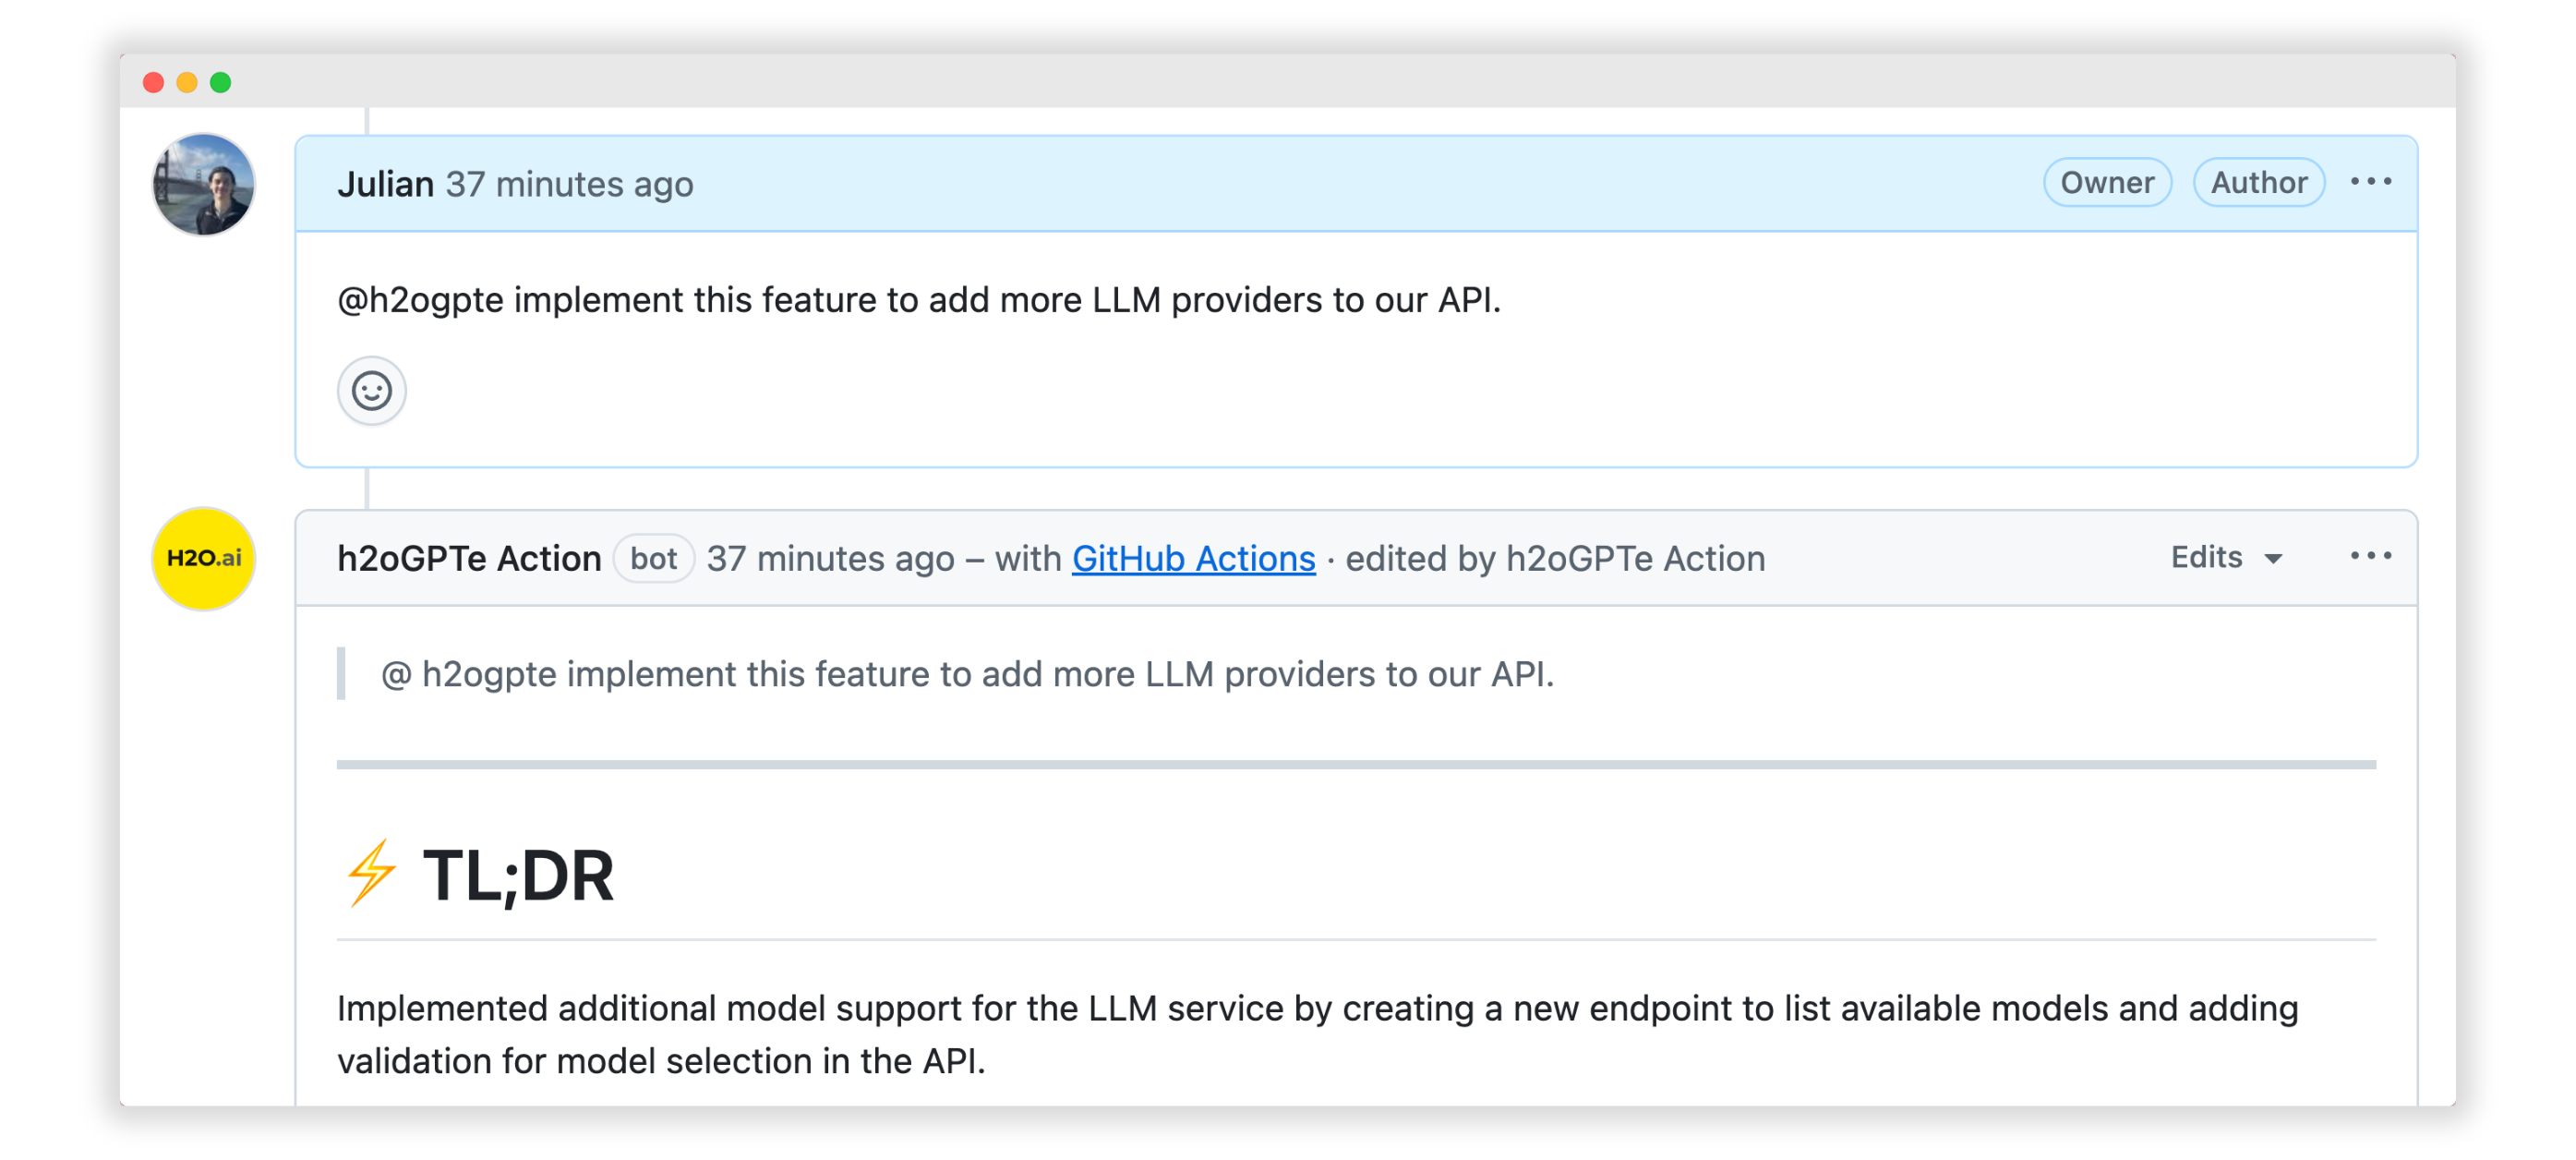Click the H2O.ai bot avatar
Screen dimensions: 2576x1160
coord(203,558)
